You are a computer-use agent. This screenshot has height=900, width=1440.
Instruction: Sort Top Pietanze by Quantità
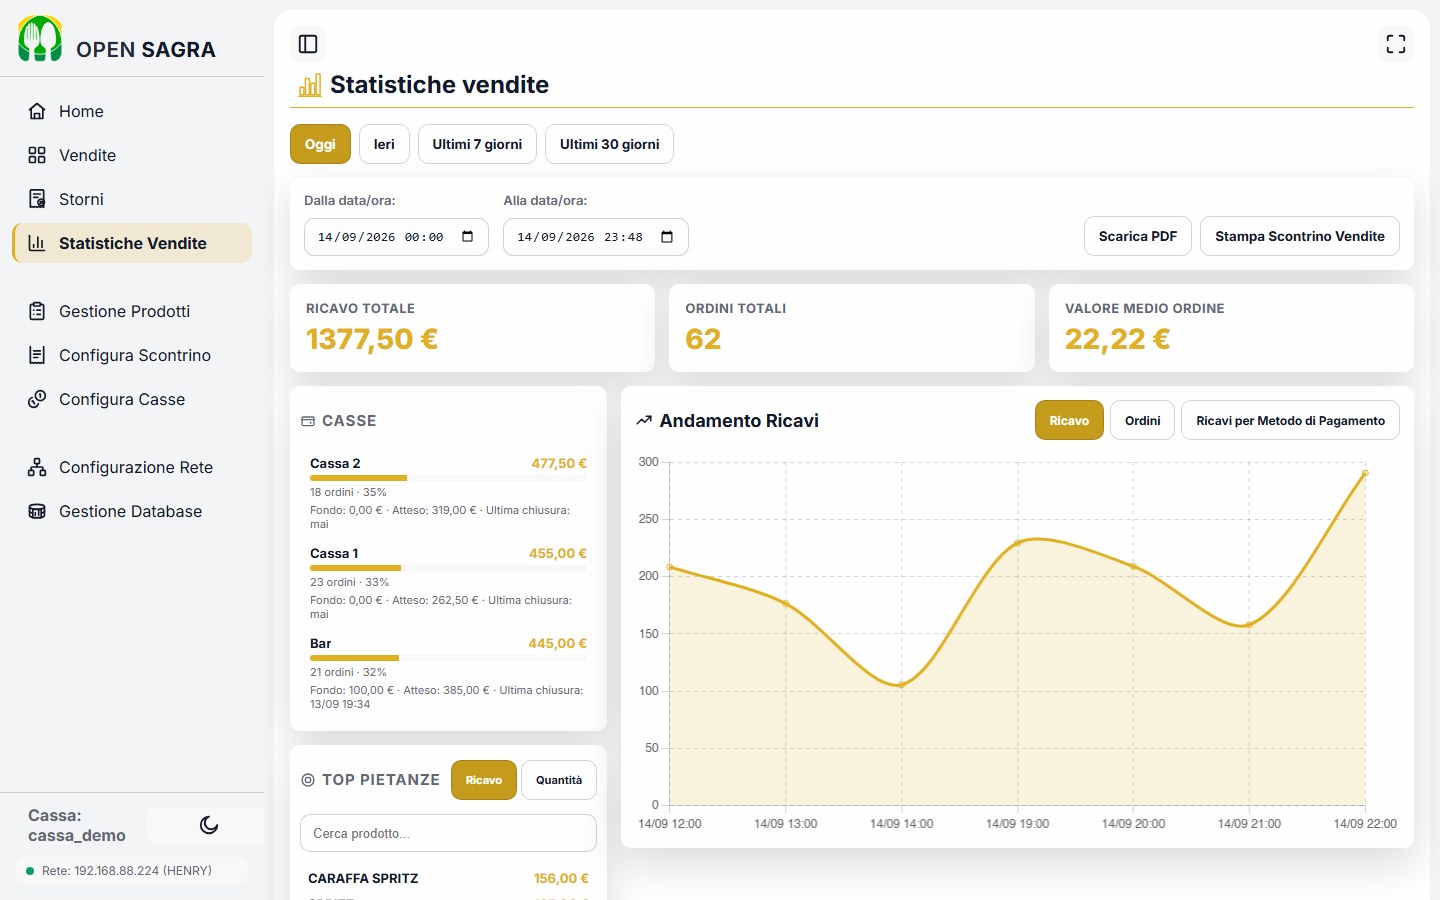pos(559,780)
